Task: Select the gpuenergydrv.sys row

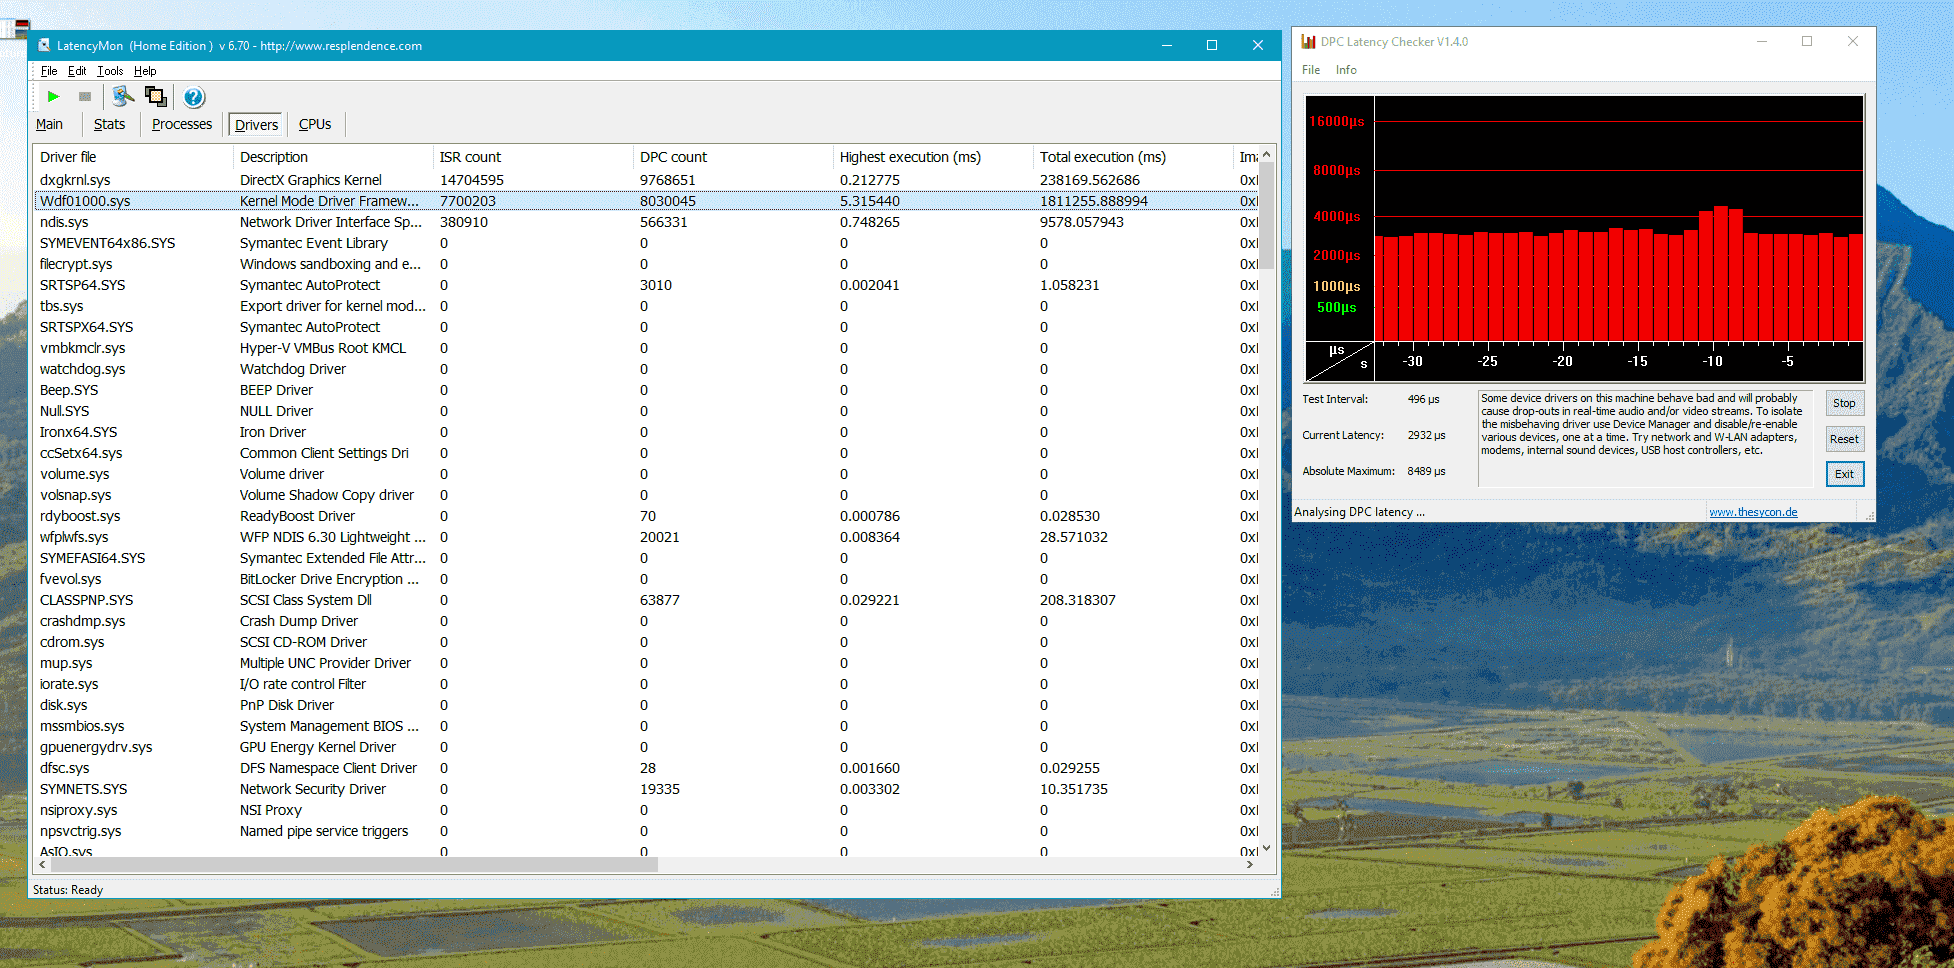Action: 646,747
